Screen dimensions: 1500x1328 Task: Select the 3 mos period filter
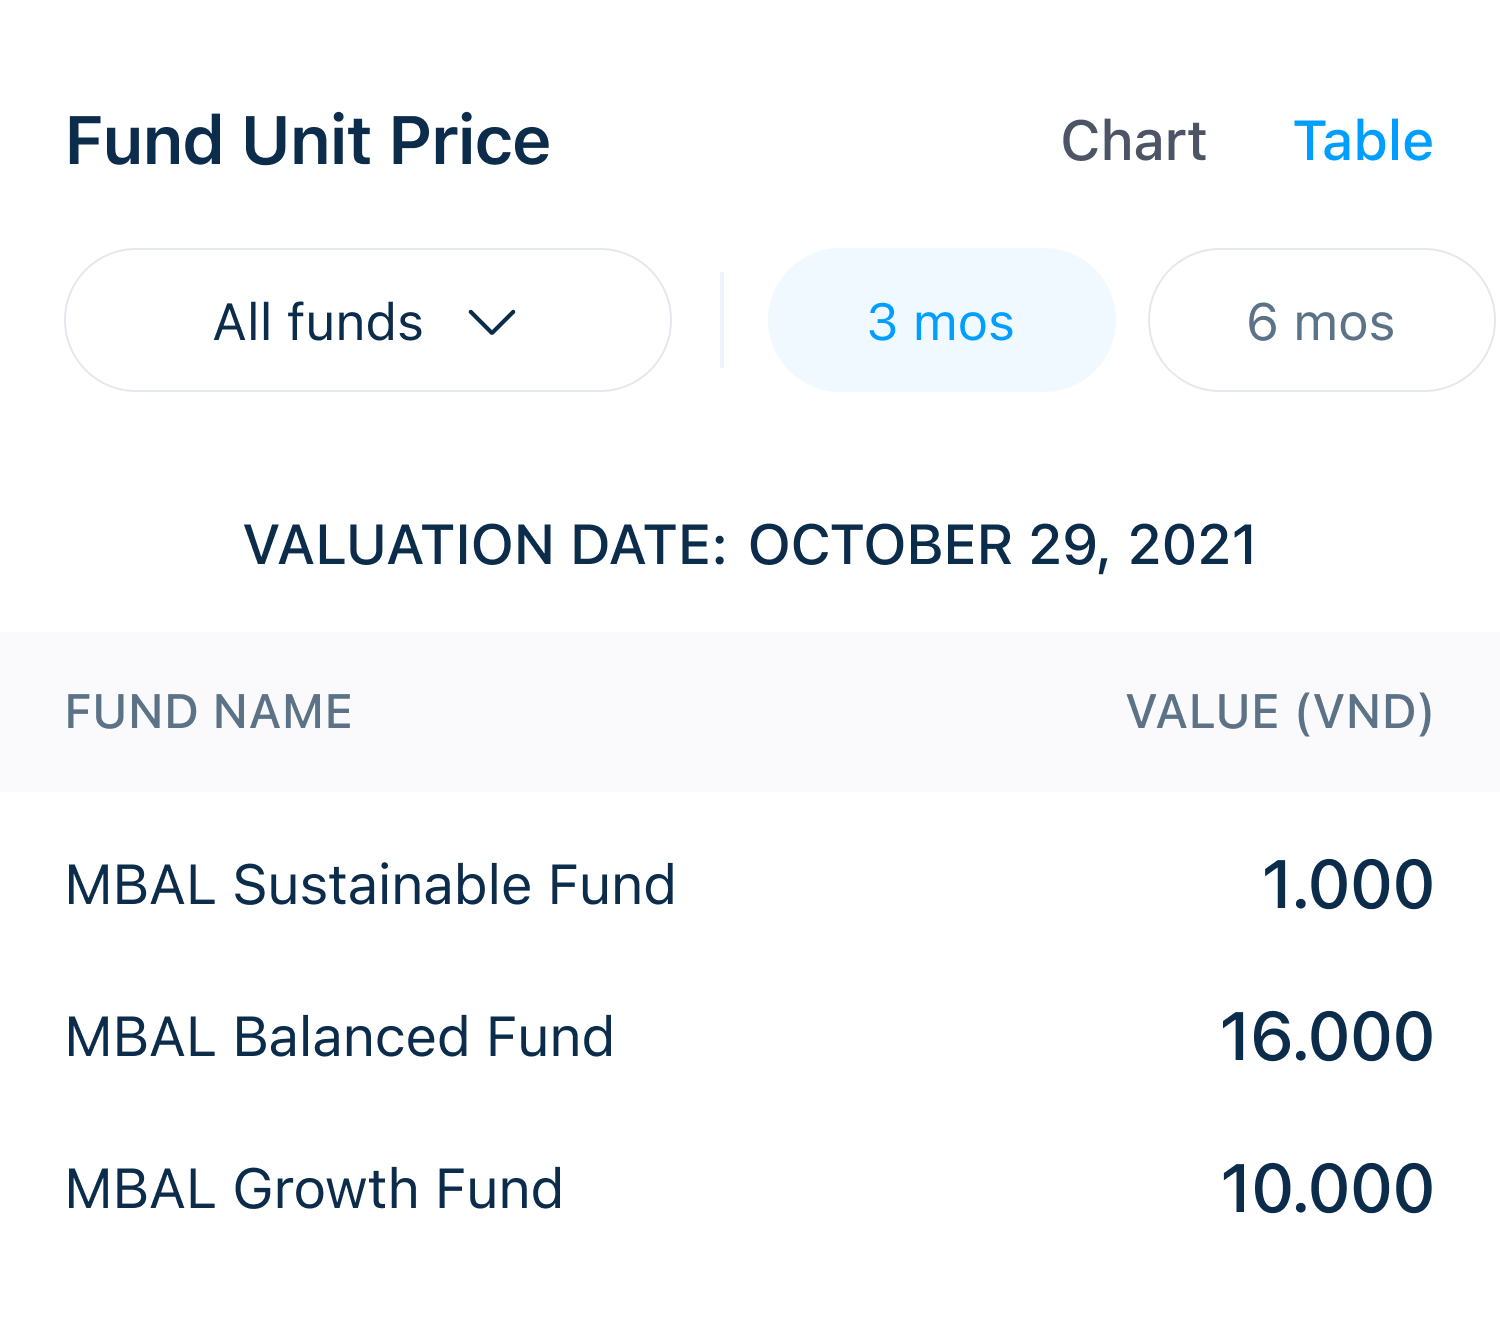point(941,322)
